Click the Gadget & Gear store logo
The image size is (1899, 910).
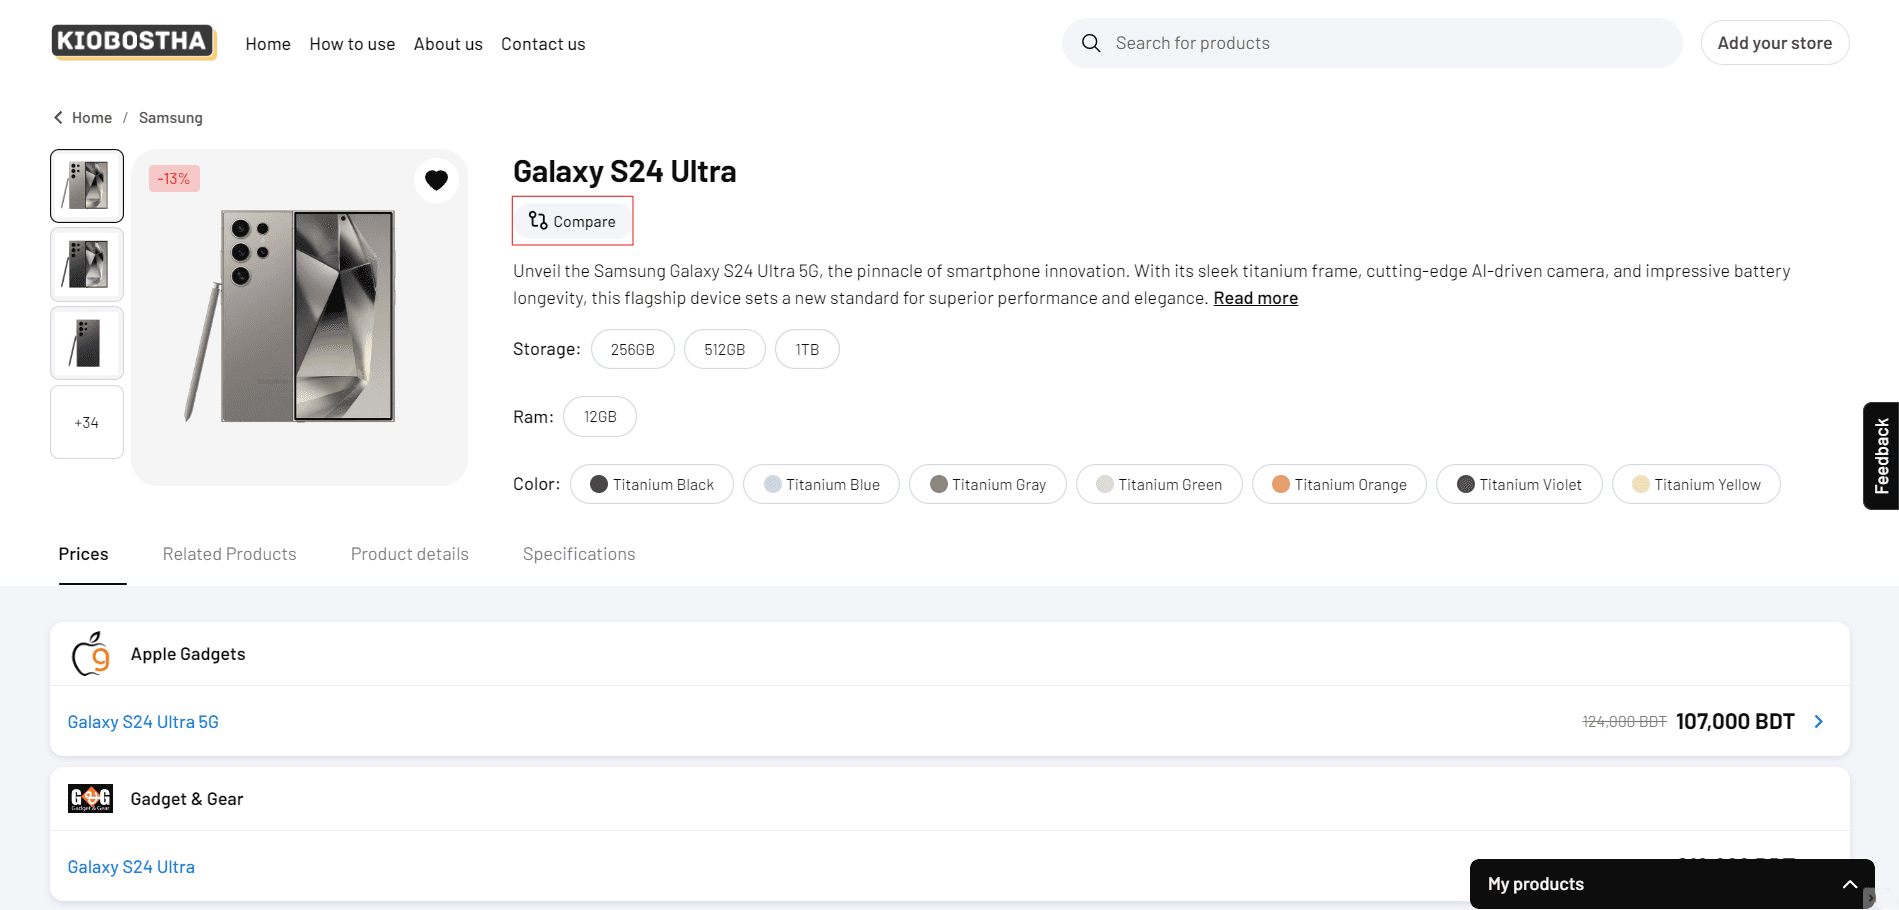coord(90,799)
